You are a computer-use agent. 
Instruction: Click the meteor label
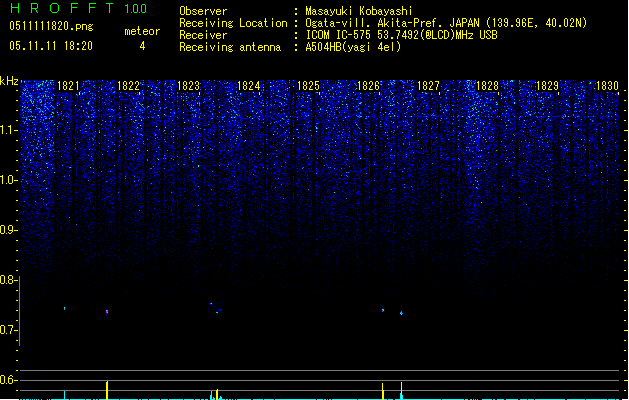[x=142, y=31]
